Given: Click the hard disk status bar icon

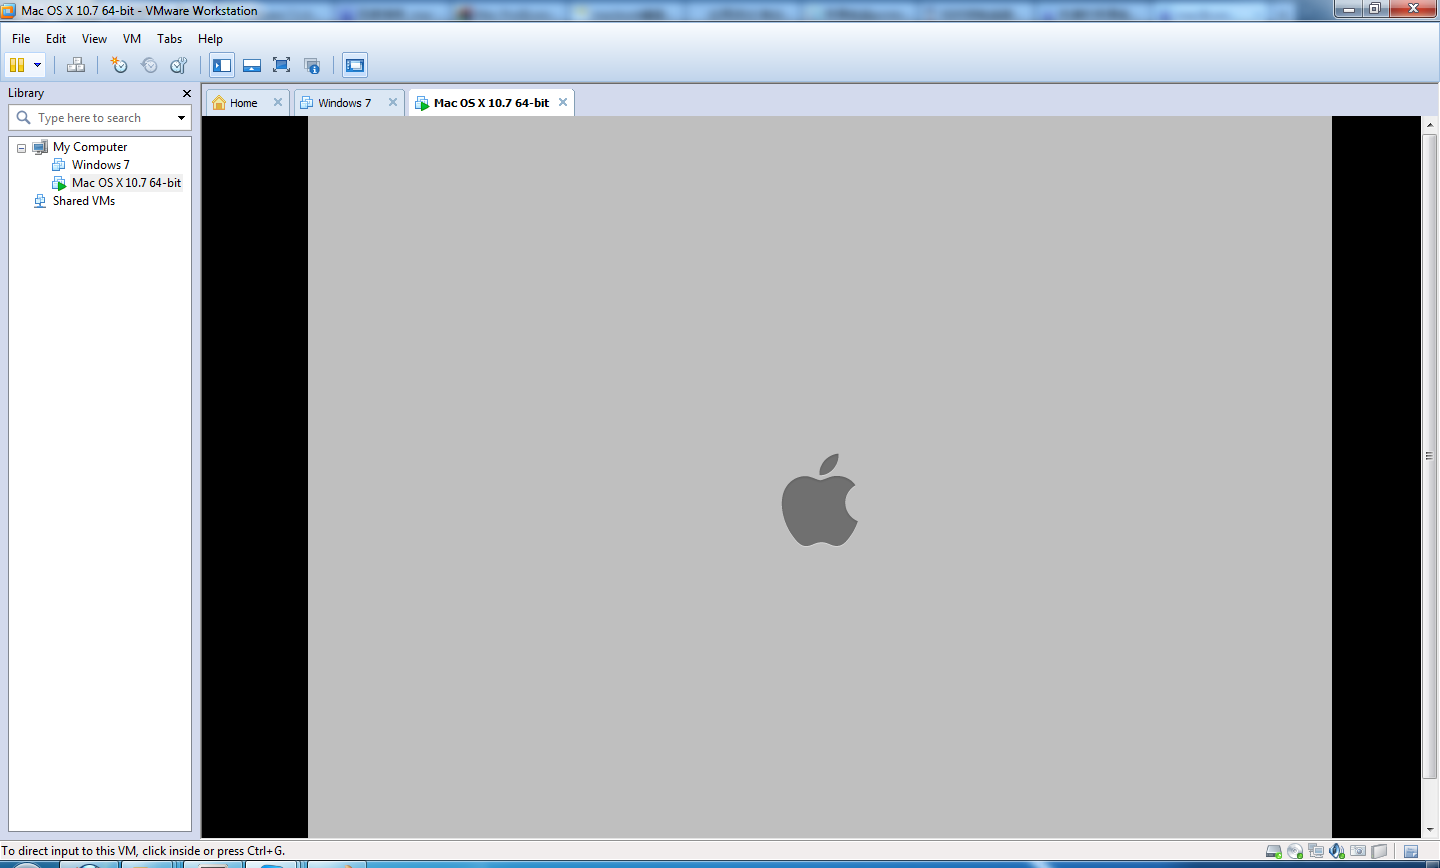Looking at the screenshot, I should (x=1274, y=852).
